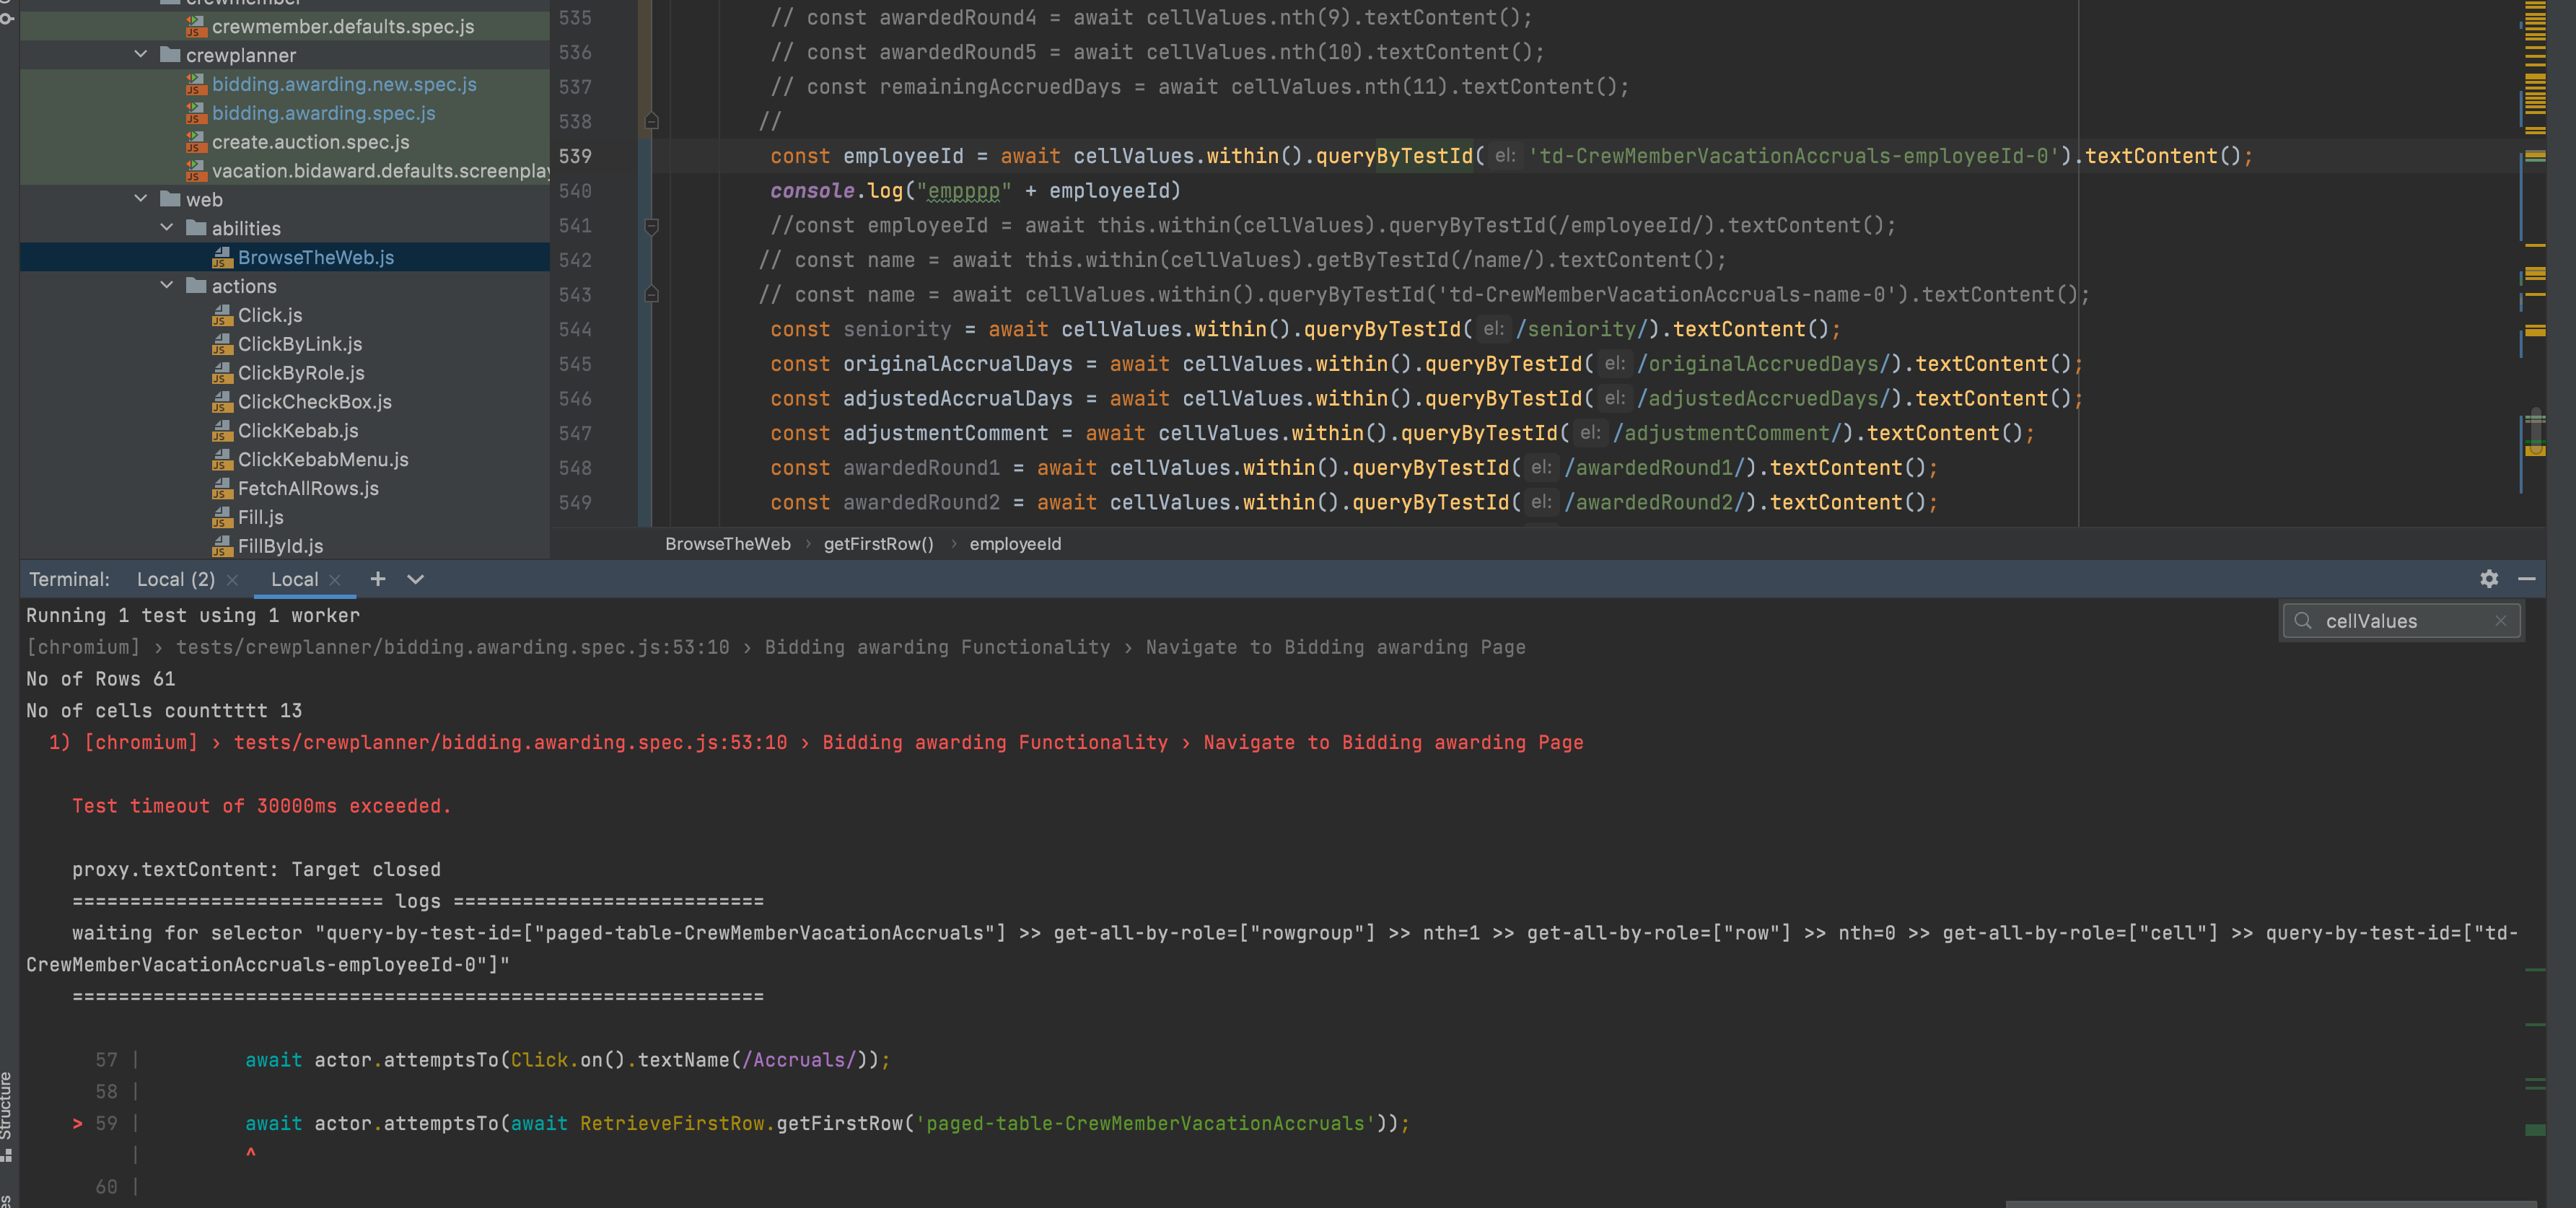Open terminal settings gear icon

pos(2488,579)
